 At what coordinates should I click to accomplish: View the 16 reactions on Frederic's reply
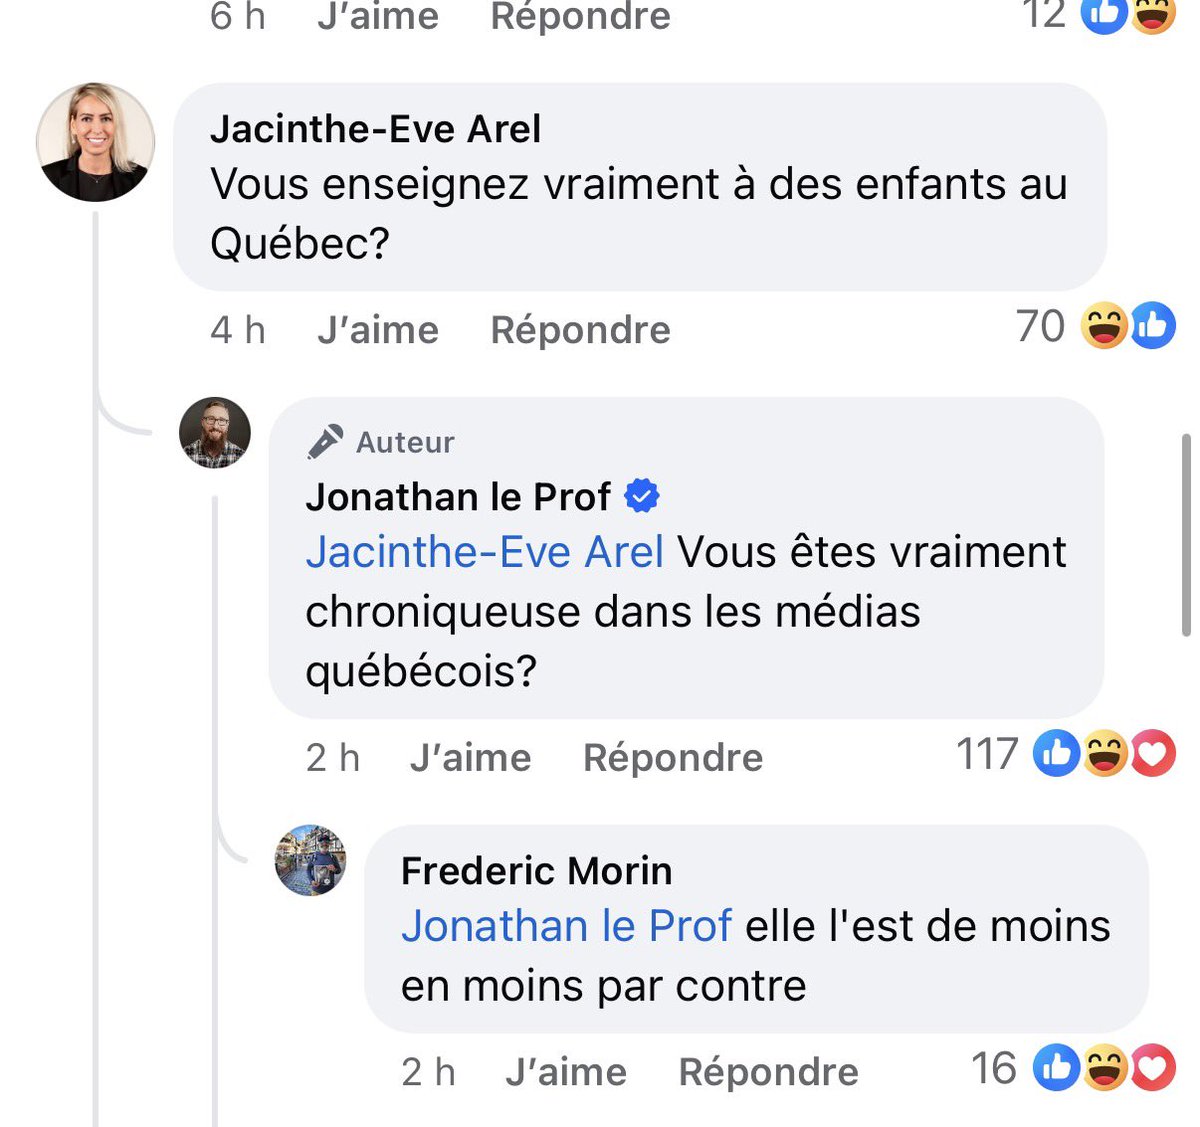point(994,1069)
